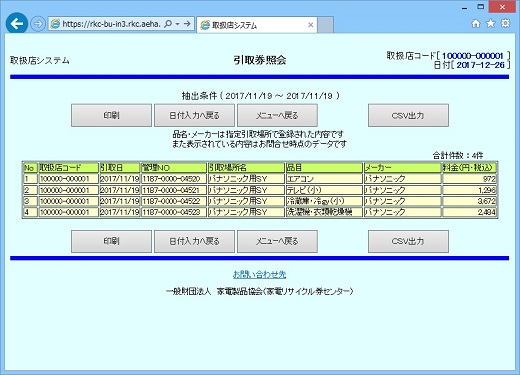Open favorites star icon
Viewport: 520px width, 375px height.
pos(491,23)
